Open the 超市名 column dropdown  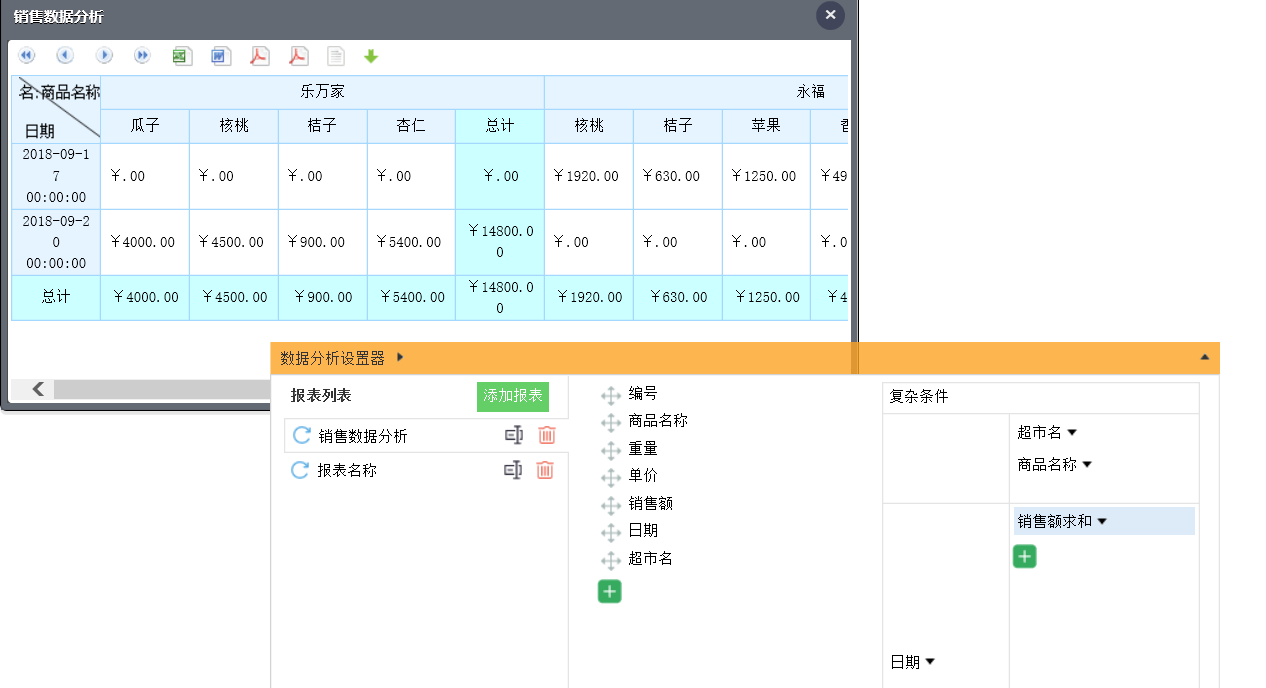[1072, 433]
